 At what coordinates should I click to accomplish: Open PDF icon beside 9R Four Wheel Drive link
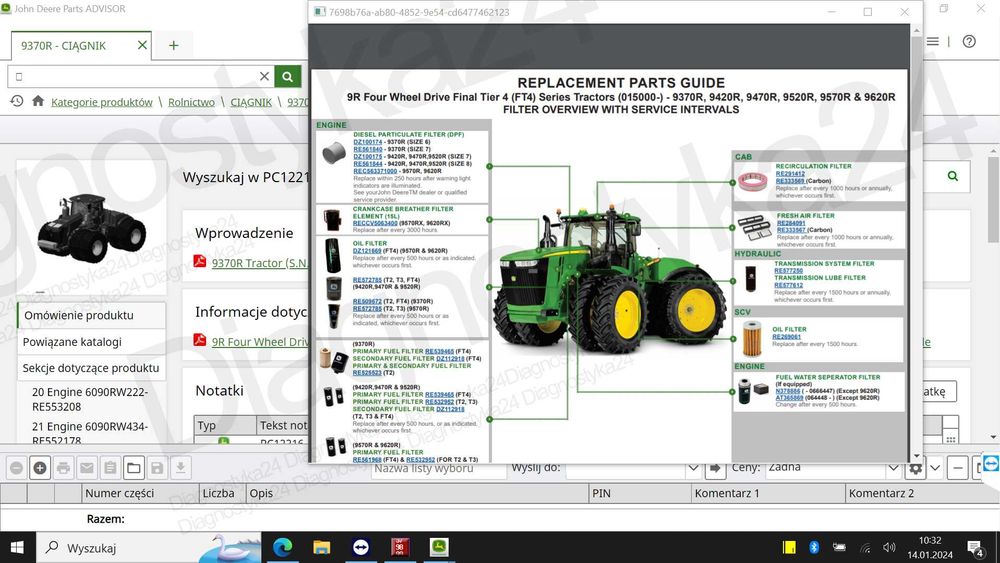pyautogui.click(x=200, y=340)
